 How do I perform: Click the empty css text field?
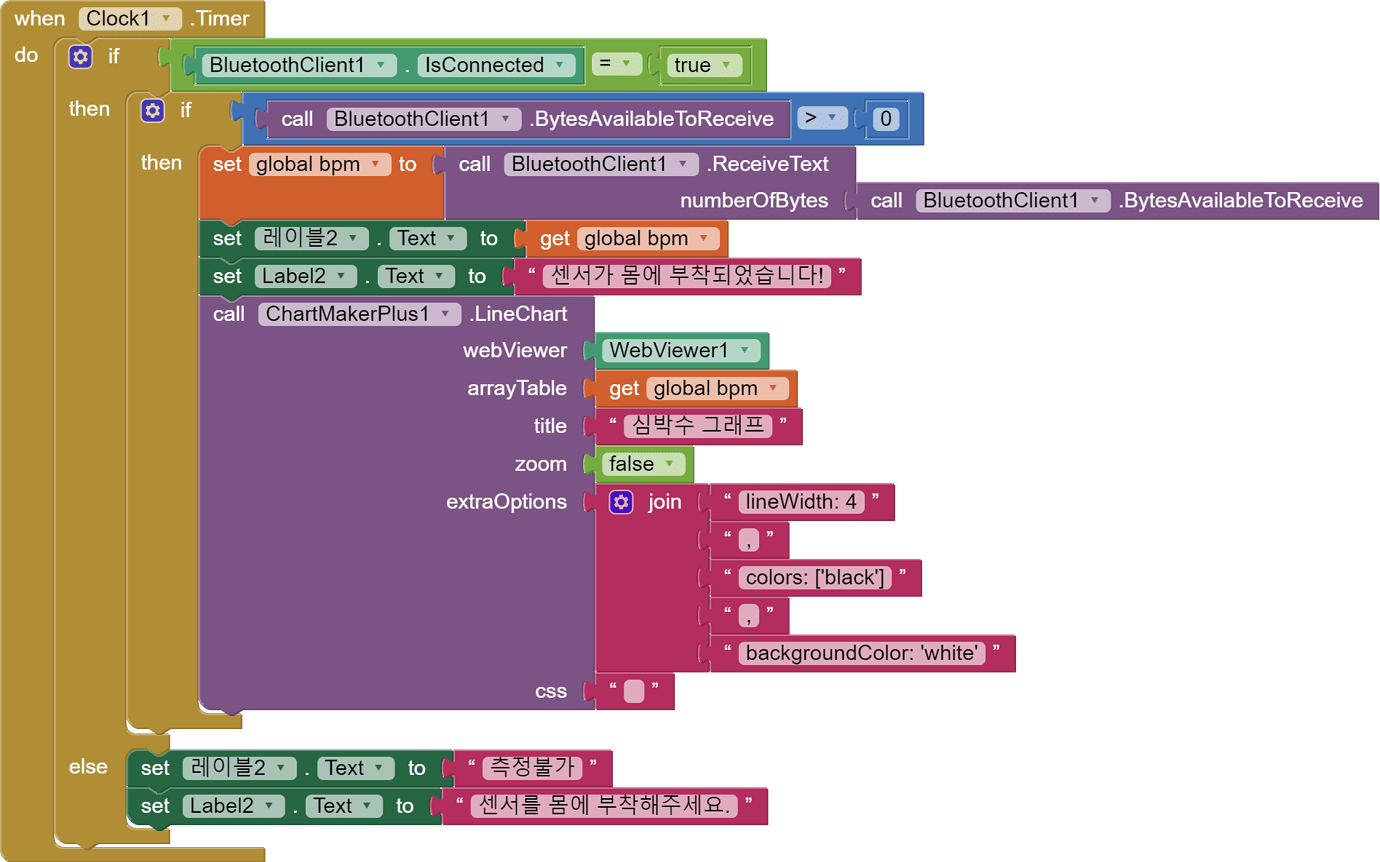pos(633,692)
